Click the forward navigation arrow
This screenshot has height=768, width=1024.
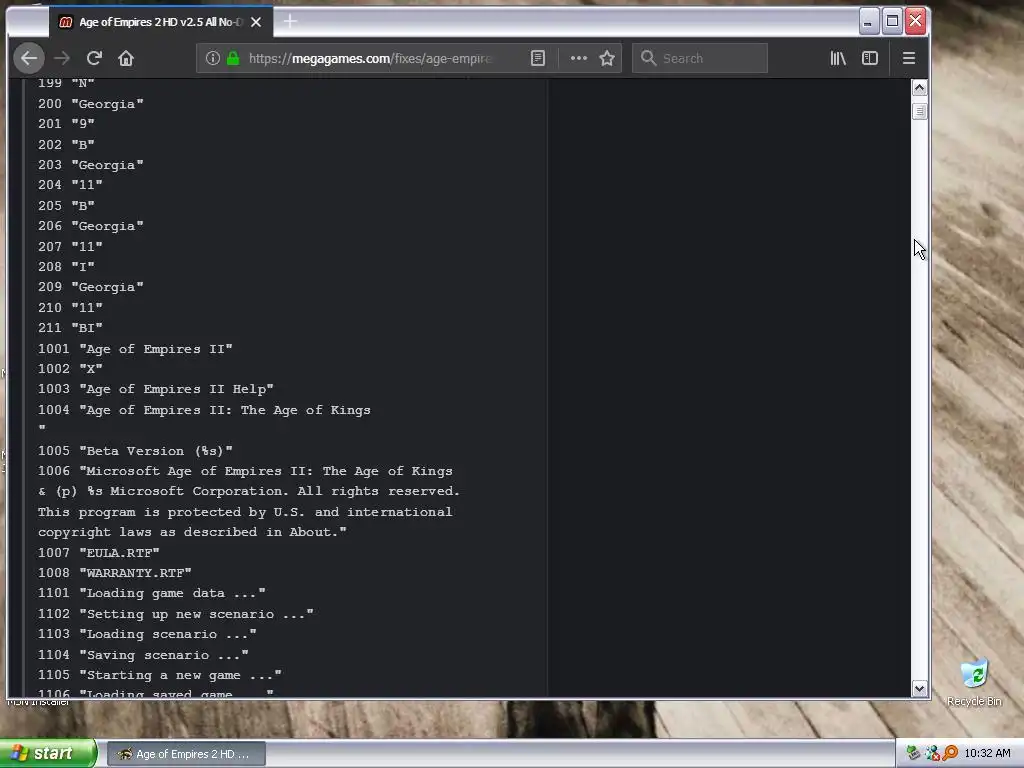pyautogui.click(x=62, y=58)
